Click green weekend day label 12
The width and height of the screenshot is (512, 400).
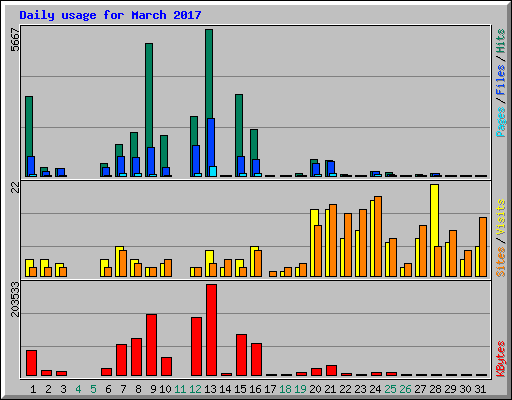195,389
